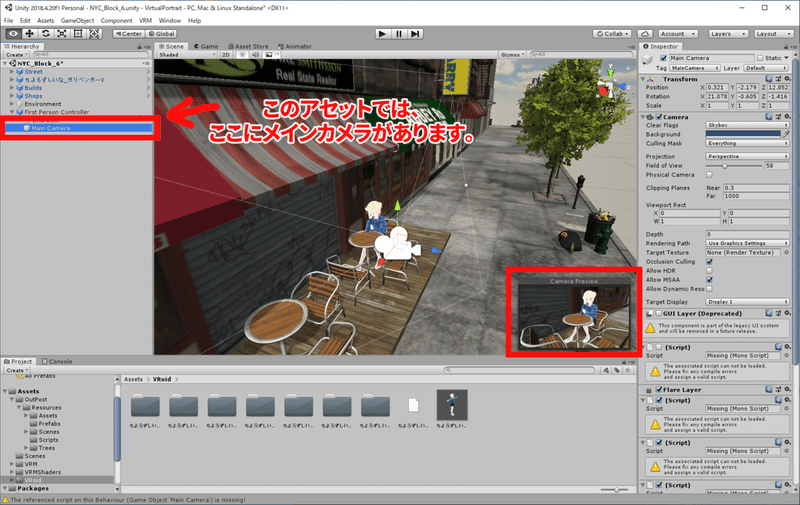The image size is (800, 505).
Task: Open Camera component settings gear
Action: pos(787,117)
